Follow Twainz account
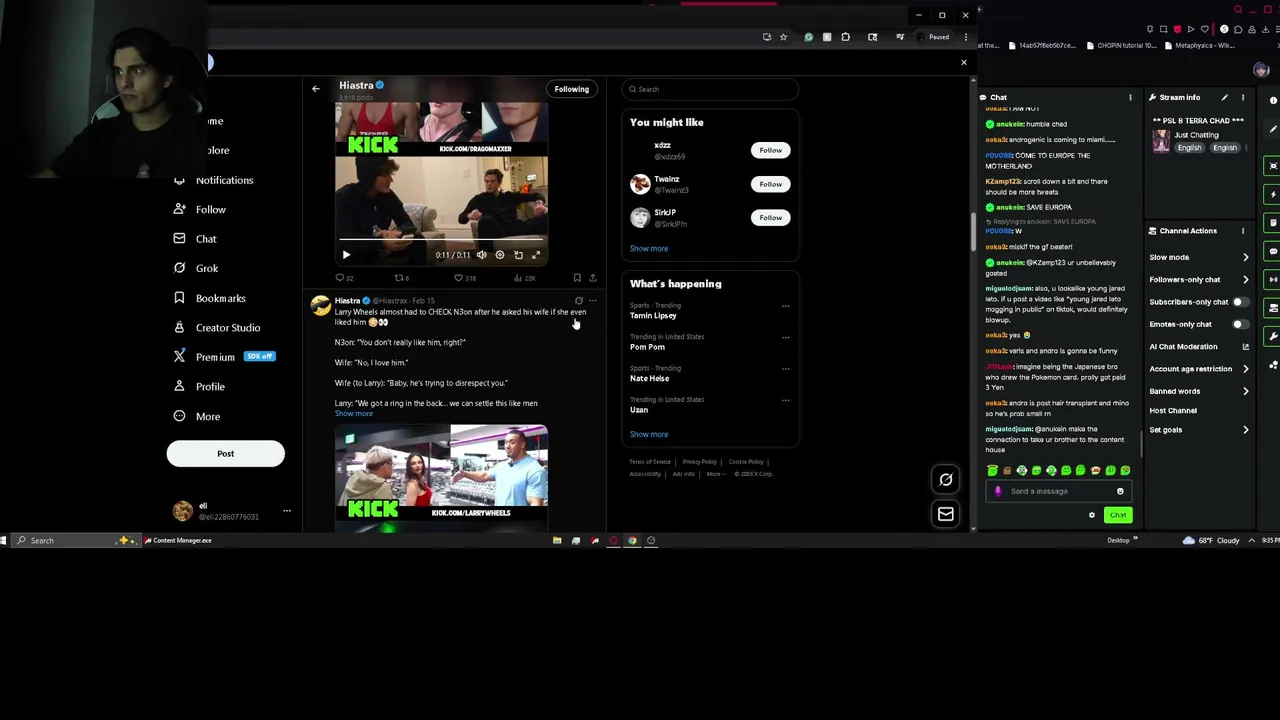This screenshot has height=720, width=1280. [x=770, y=184]
